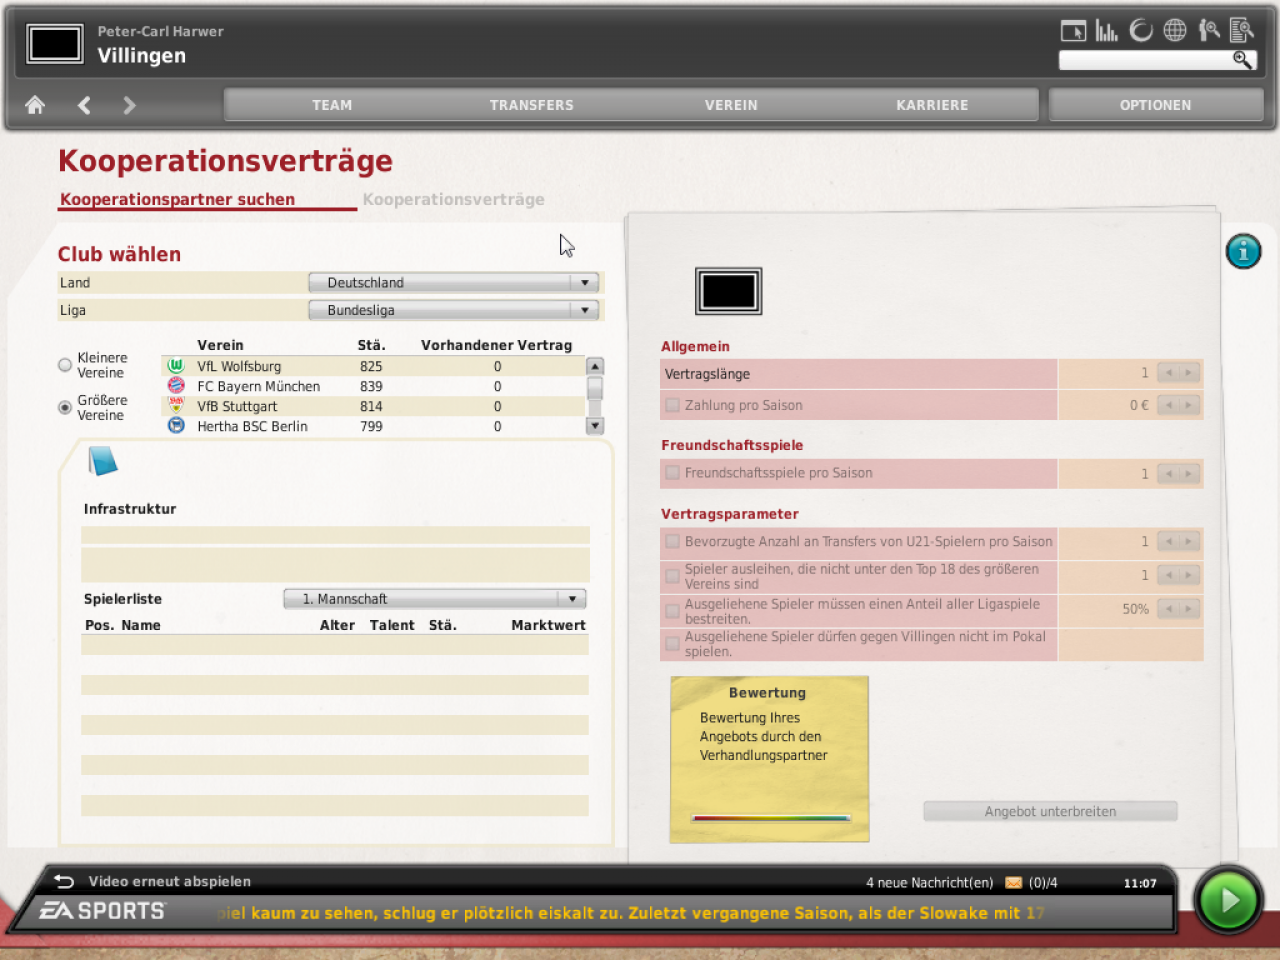Select the Hertha BSC Berlin row
Viewport: 1280px width, 960px height.
tap(373, 426)
